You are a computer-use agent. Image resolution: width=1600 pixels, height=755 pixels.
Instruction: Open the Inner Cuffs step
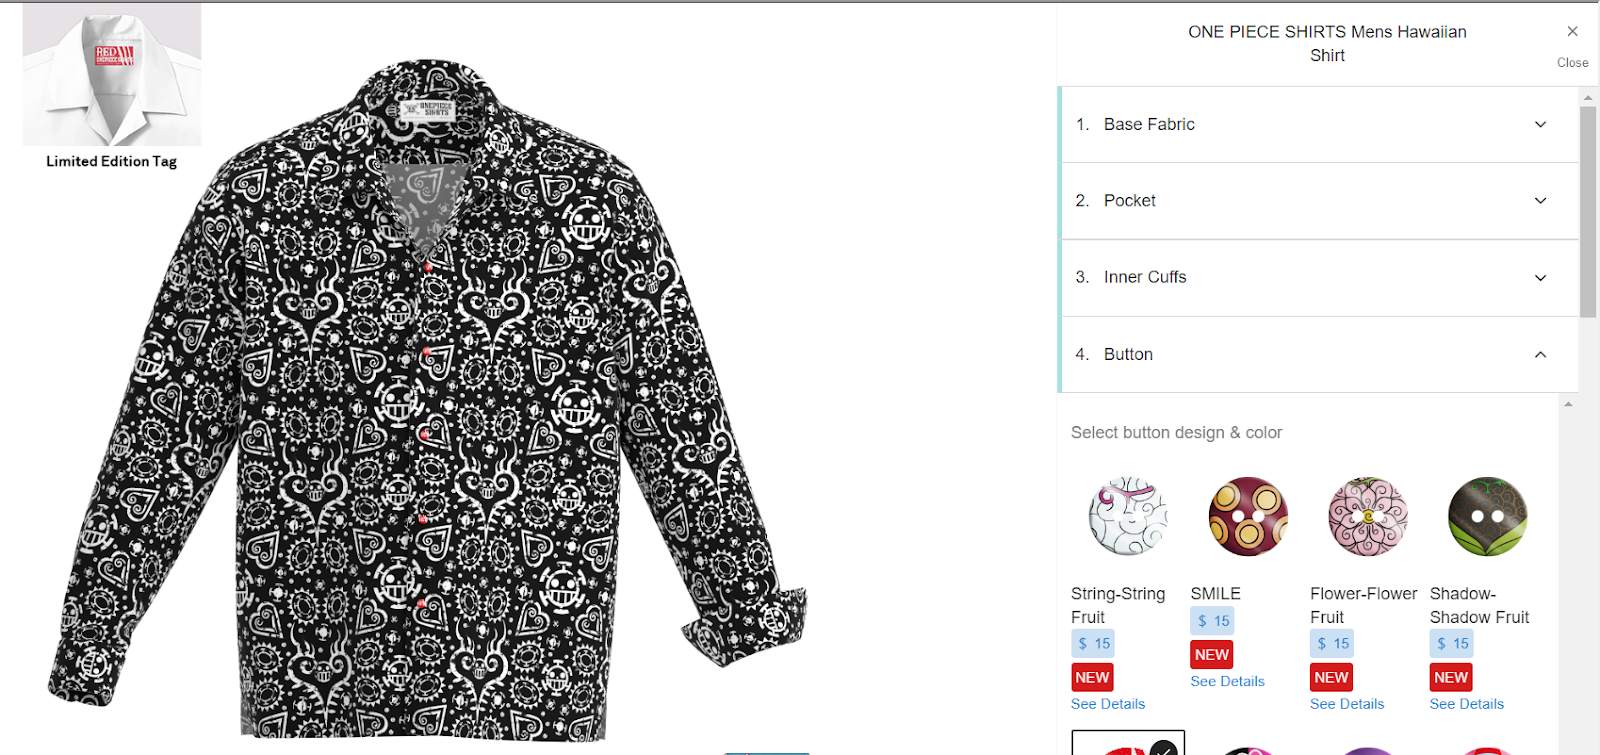pyautogui.click(x=1319, y=278)
